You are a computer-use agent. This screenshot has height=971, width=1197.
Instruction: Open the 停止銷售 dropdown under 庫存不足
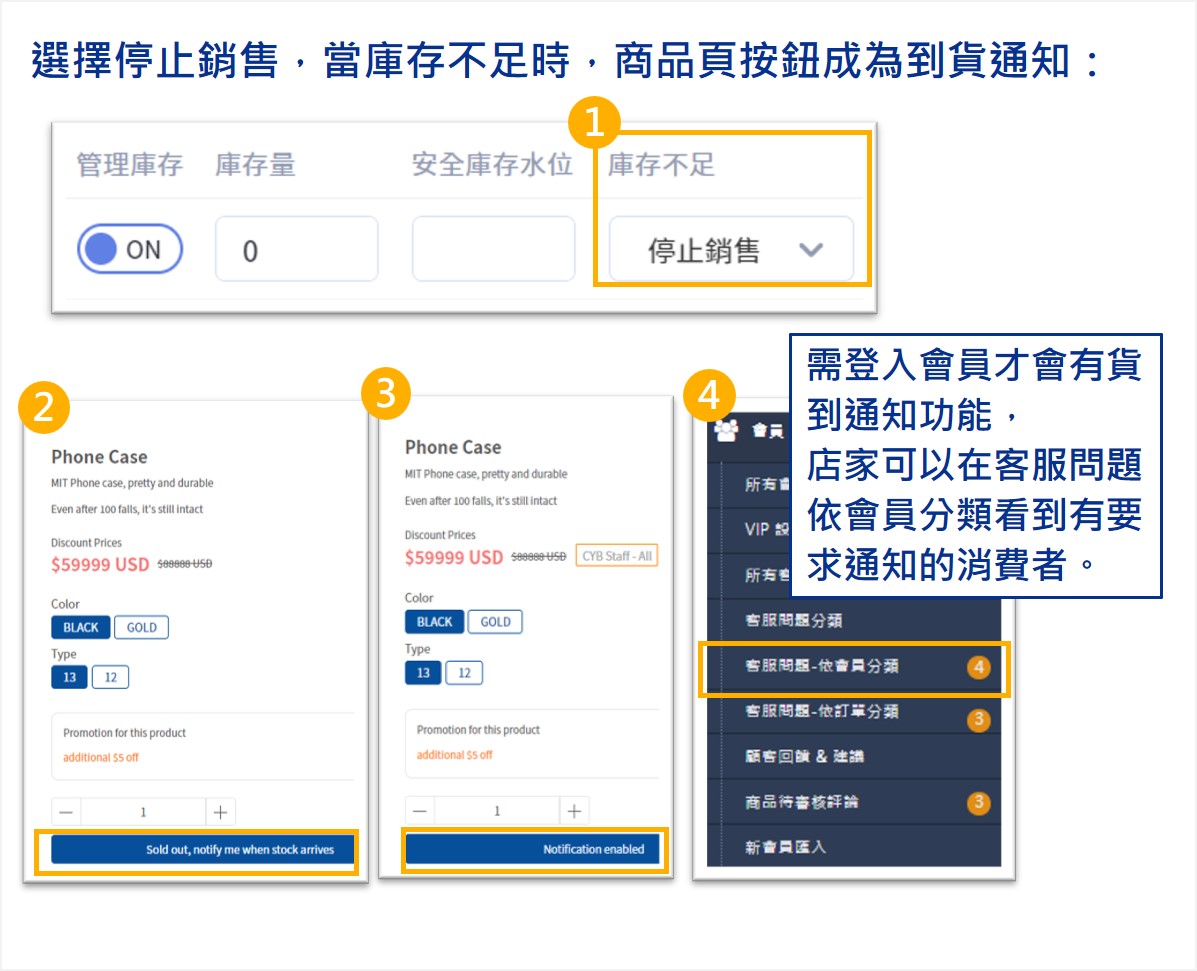click(x=731, y=250)
